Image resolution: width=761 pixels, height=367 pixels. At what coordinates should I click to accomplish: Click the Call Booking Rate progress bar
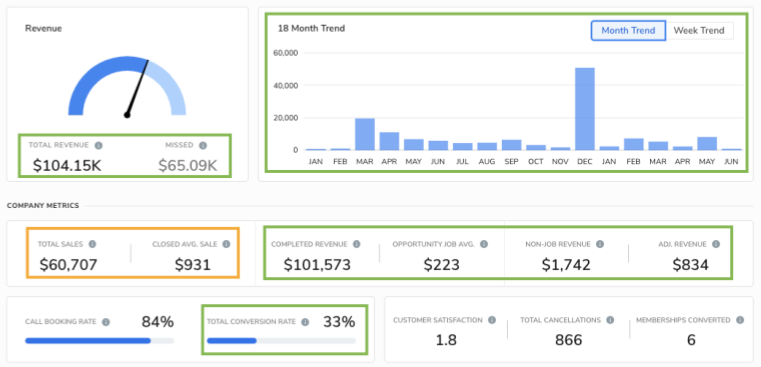pyautogui.click(x=99, y=341)
